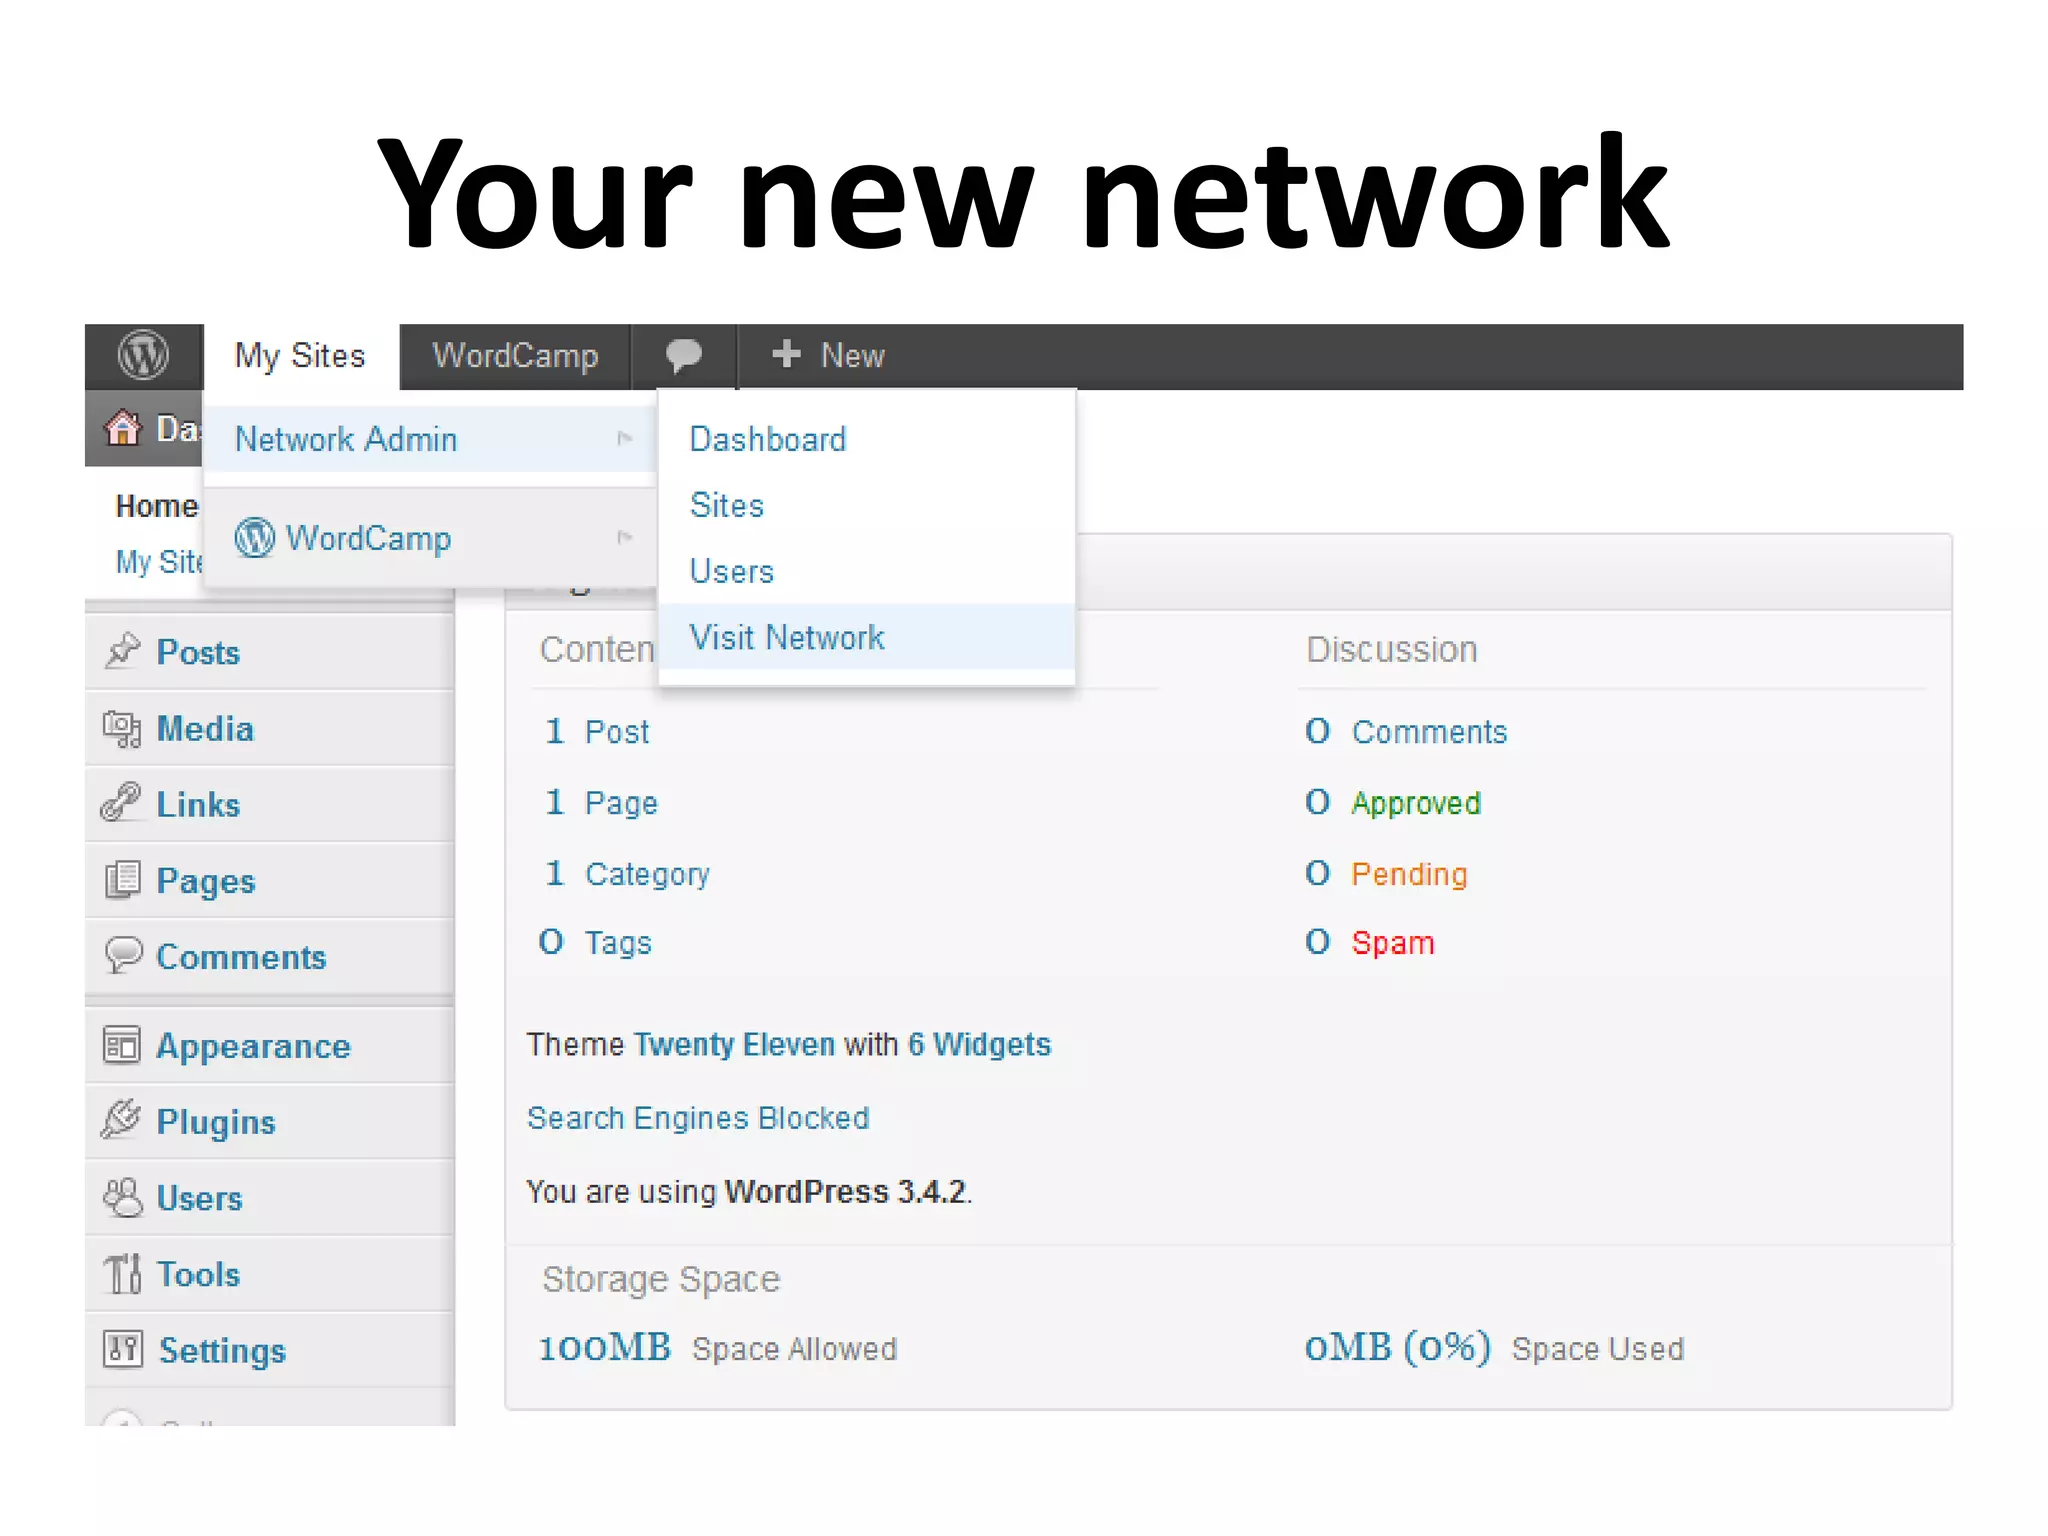Click the WordPress logo beside WordCamp in dropdown

point(255,537)
